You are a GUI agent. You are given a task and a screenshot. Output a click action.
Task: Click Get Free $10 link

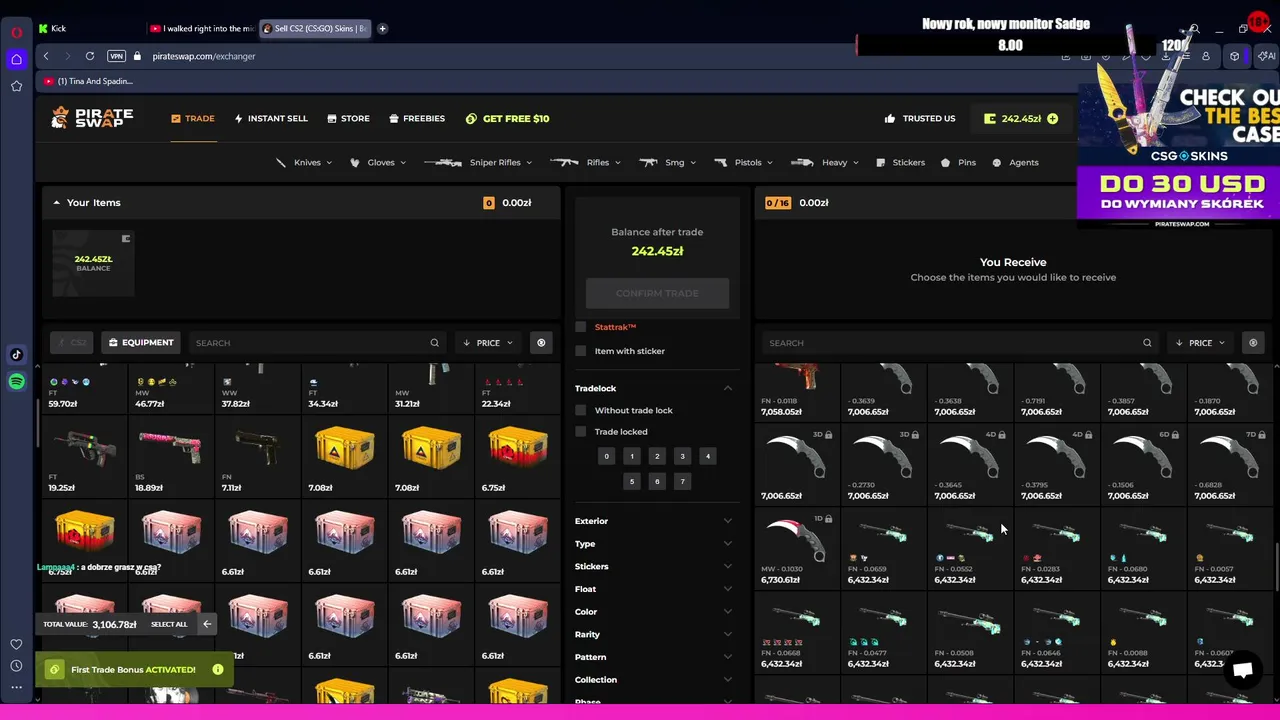pyautogui.click(x=508, y=119)
